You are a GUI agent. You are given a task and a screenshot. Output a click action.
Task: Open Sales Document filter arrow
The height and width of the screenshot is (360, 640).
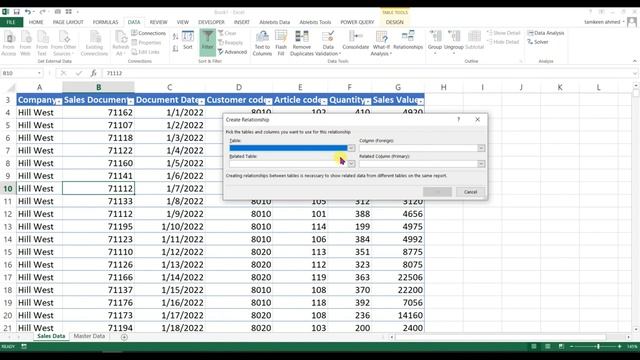(x=131, y=101)
